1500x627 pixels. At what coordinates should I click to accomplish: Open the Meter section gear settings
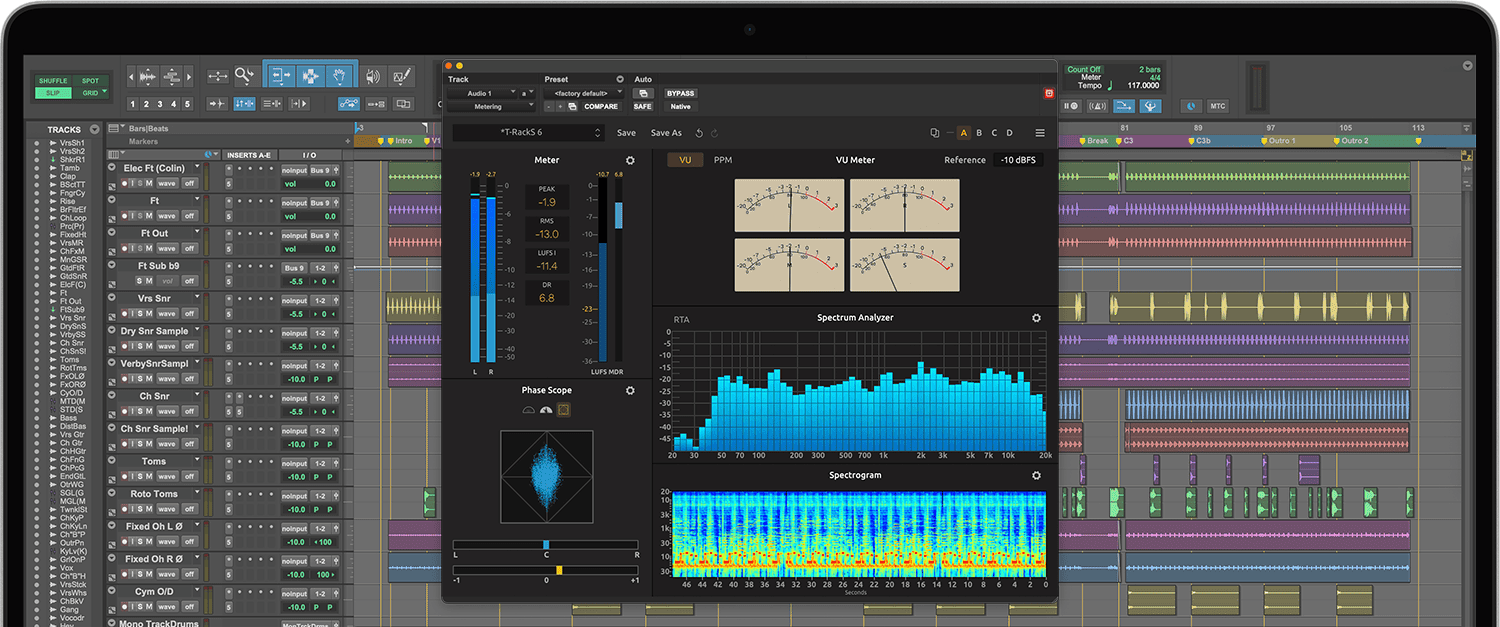[x=630, y=160]
